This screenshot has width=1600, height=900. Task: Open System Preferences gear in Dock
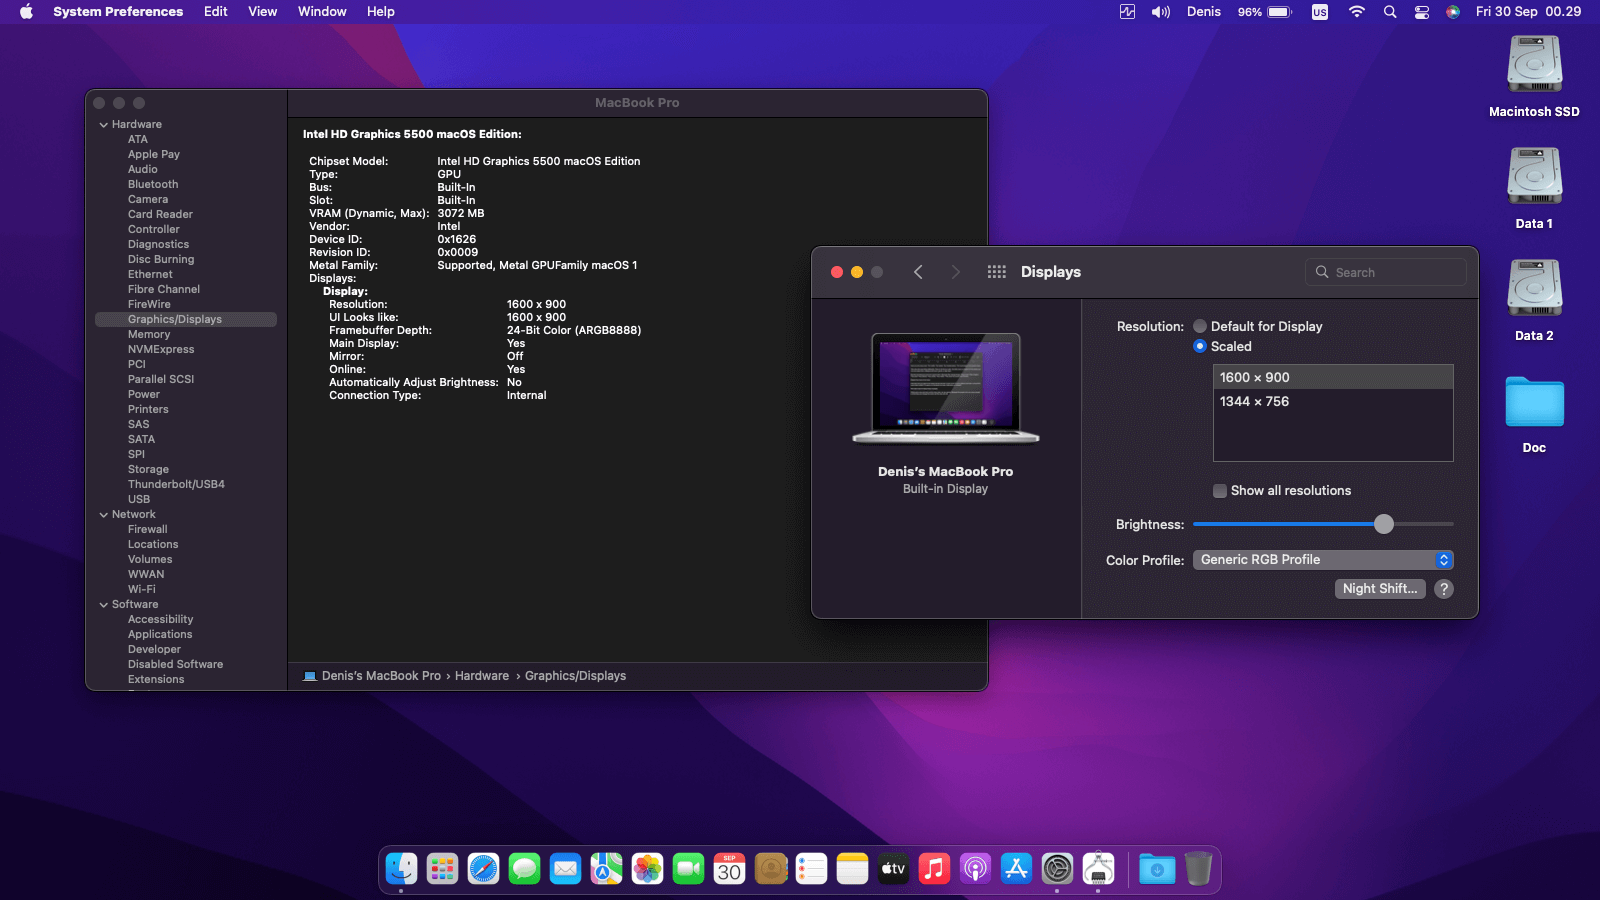[x=1057, y=869]
